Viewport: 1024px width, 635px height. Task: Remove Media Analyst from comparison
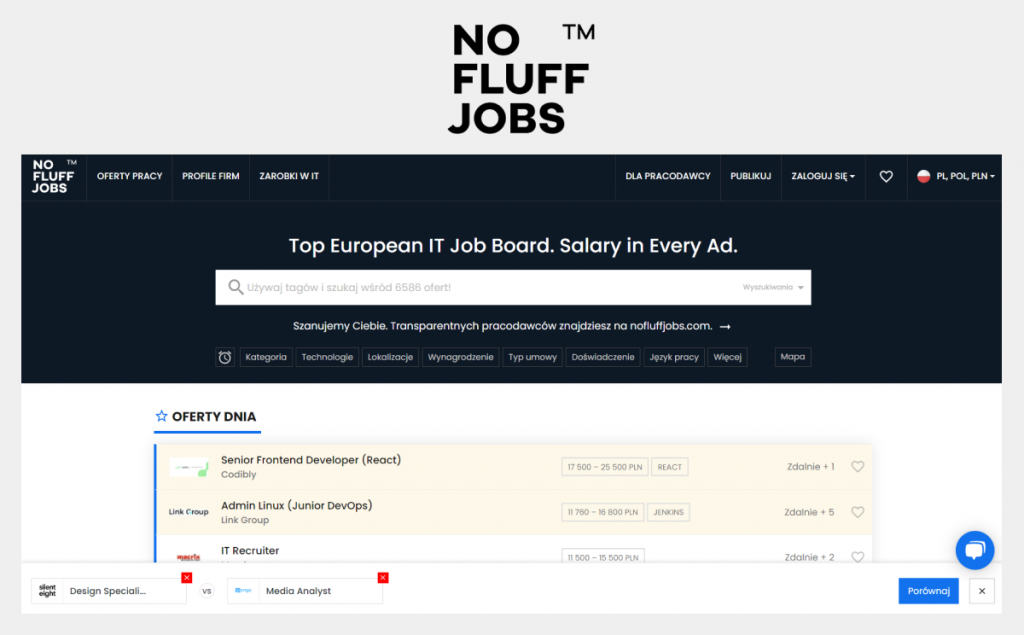click(383, 578)
